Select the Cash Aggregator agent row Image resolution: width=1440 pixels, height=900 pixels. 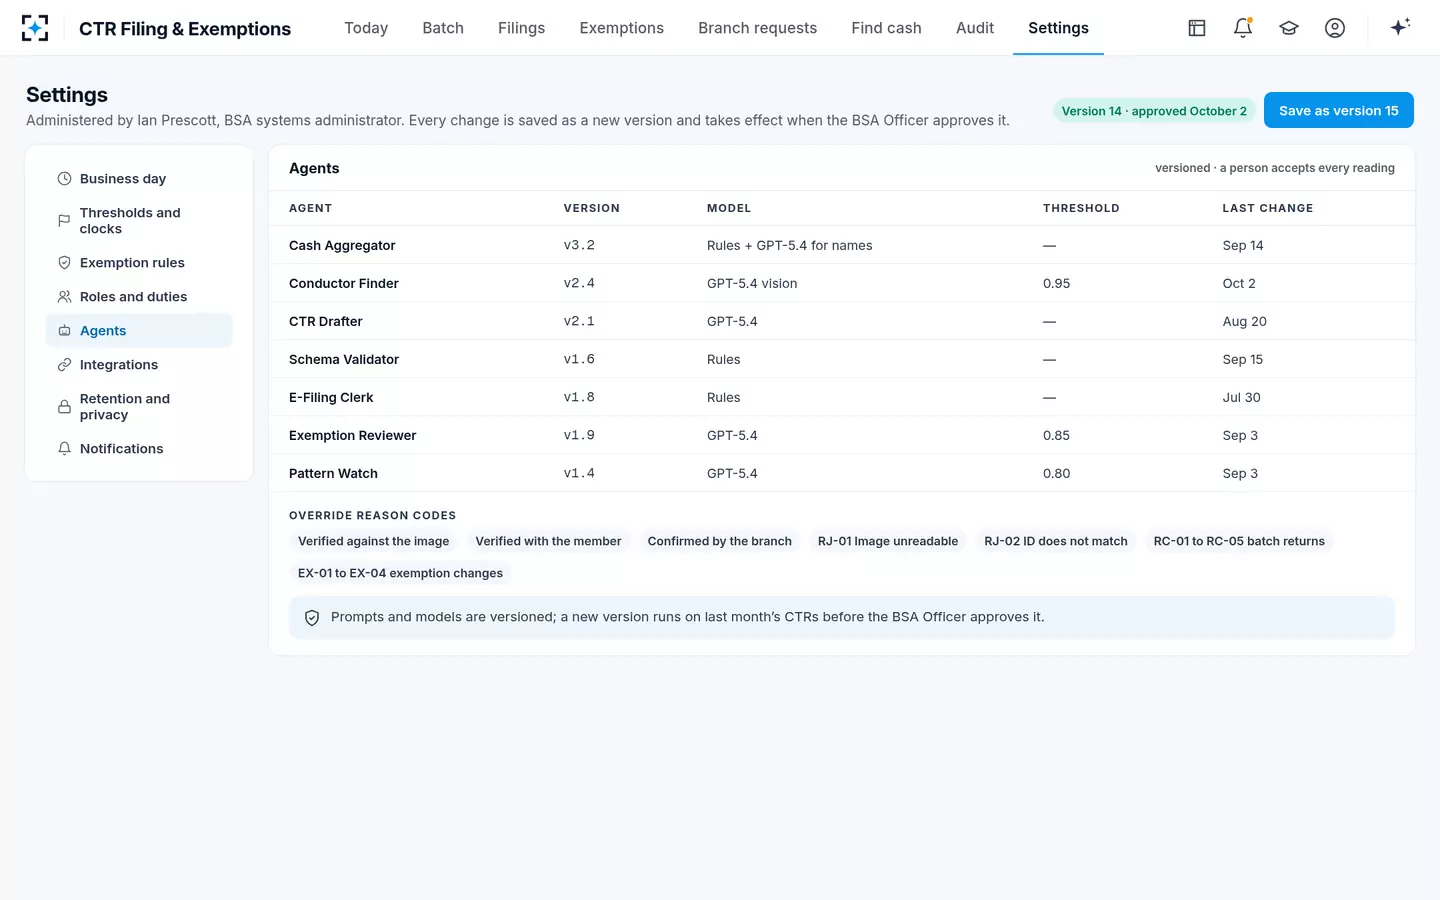pyautogui.click(x=842, y=245)
